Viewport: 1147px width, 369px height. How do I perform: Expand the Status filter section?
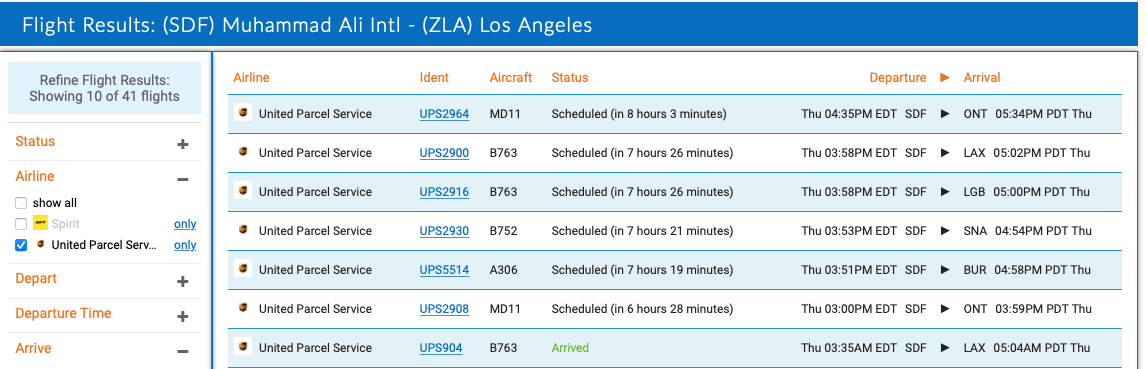tap(183, 144)
